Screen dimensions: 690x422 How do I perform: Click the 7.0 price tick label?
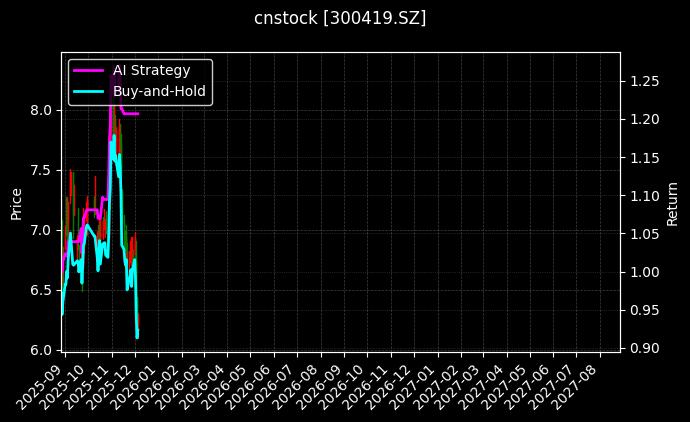[41, 230]
